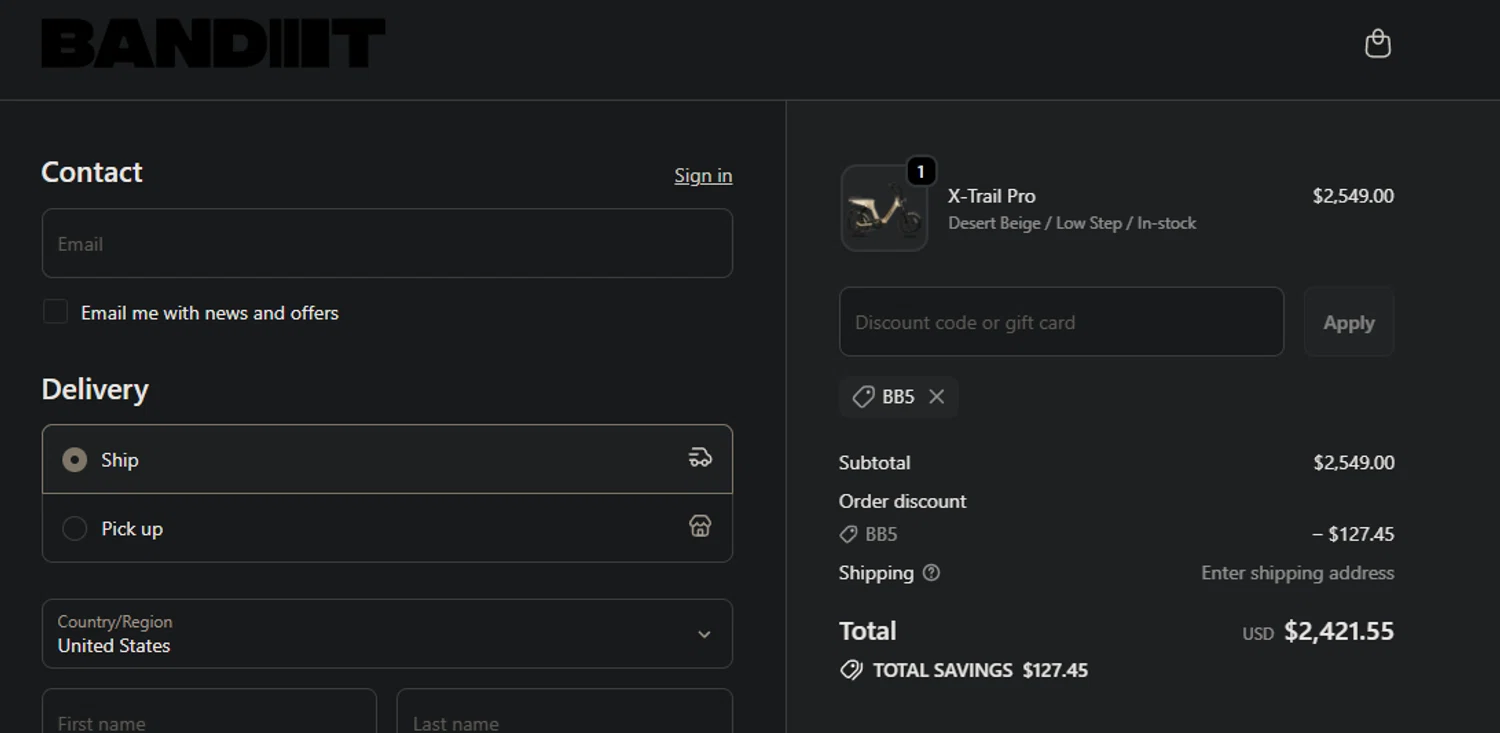
Task: Click the shipping help question mark icon
Action: [x=931, y=573]
